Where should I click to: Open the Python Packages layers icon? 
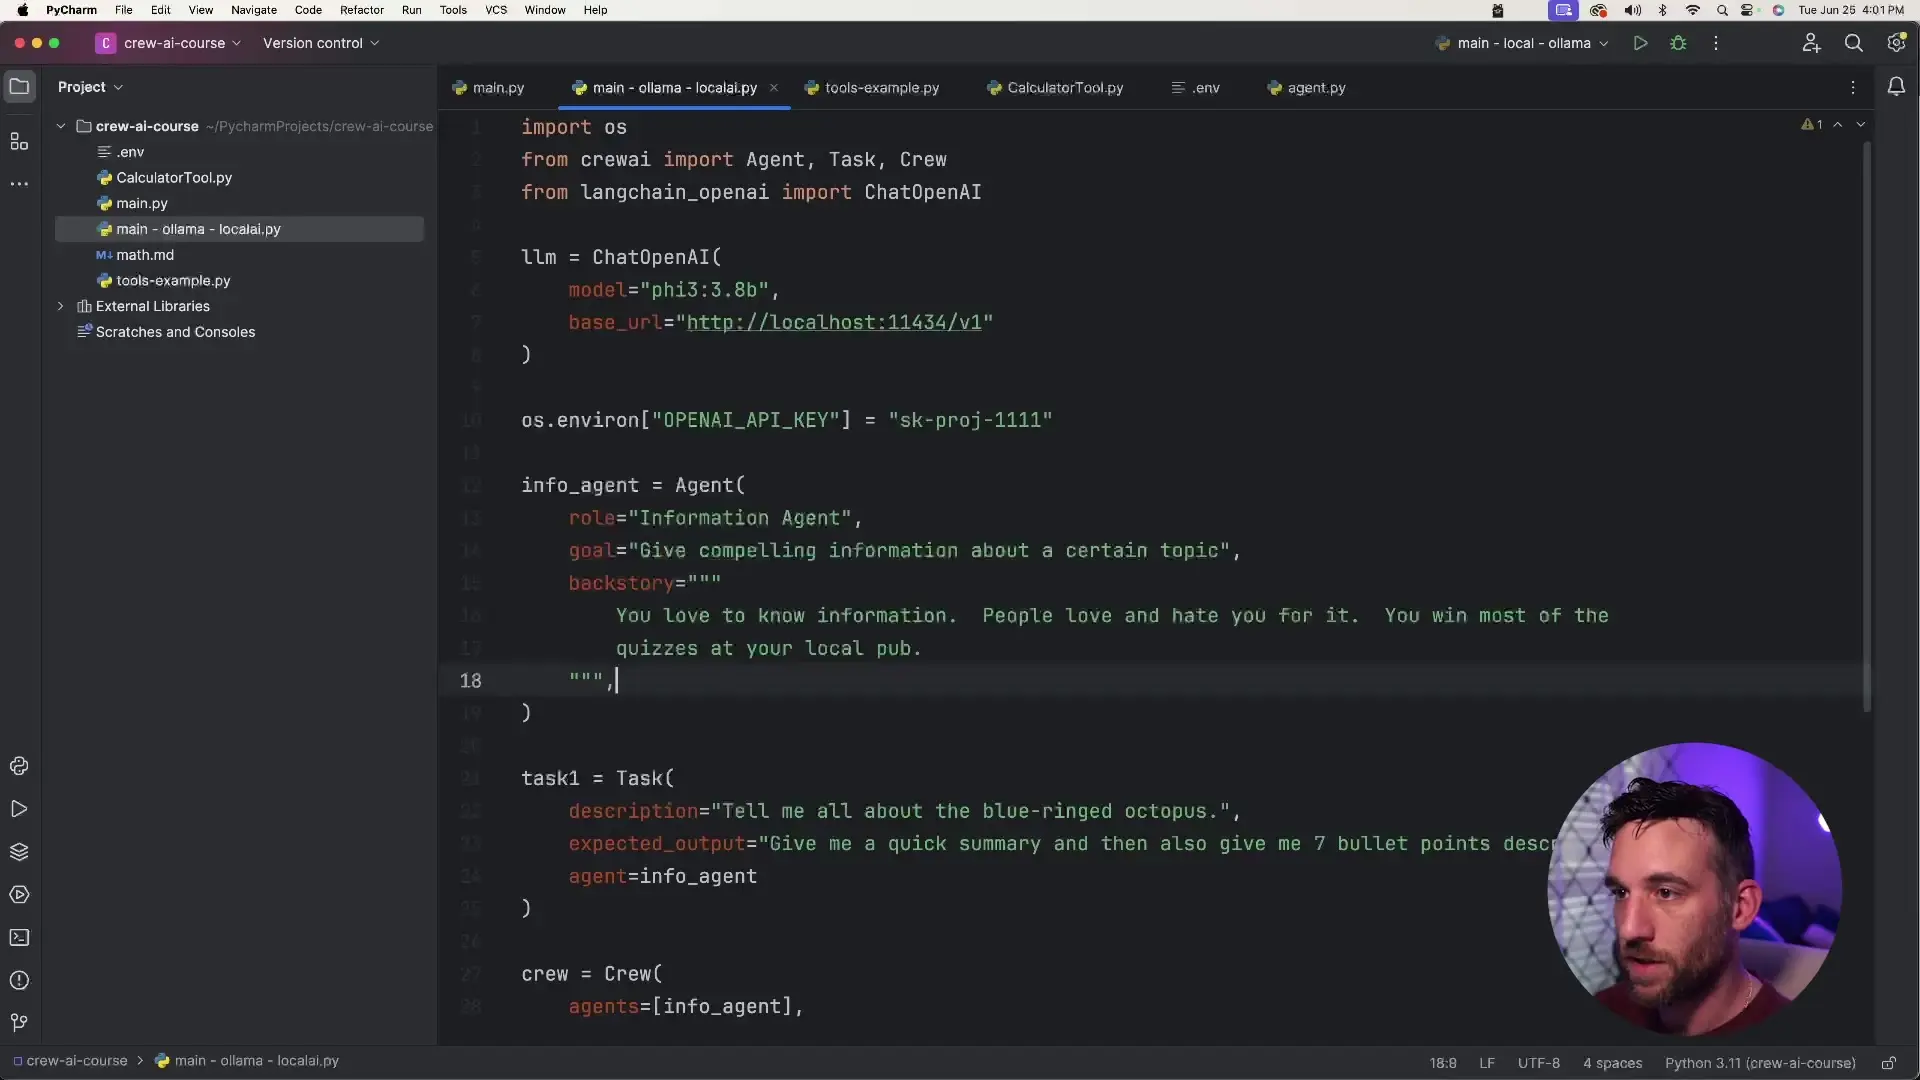[x=19, y=852]
